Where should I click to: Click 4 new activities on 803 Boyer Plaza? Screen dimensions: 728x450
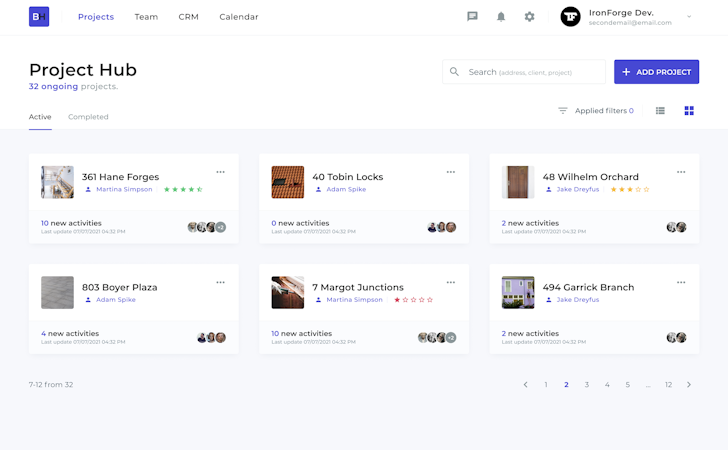pyautogui.click(x=70, y=334)
